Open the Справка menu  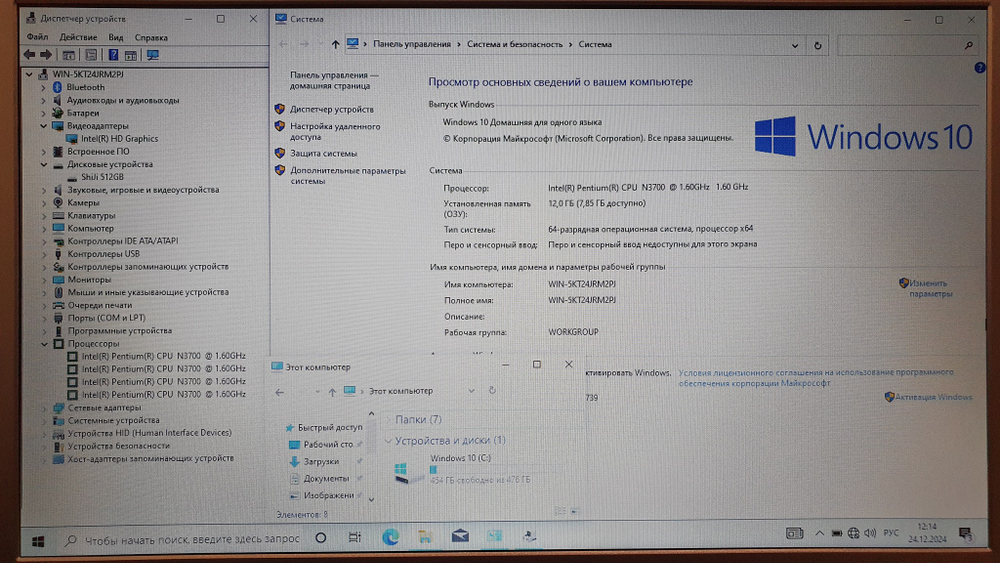(151, 37)
